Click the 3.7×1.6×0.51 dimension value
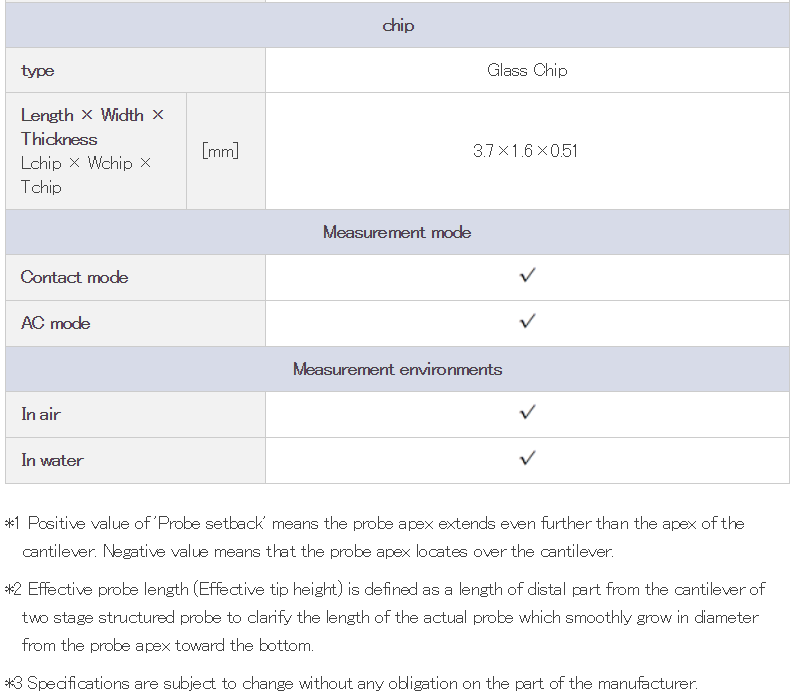 [525, 151]
